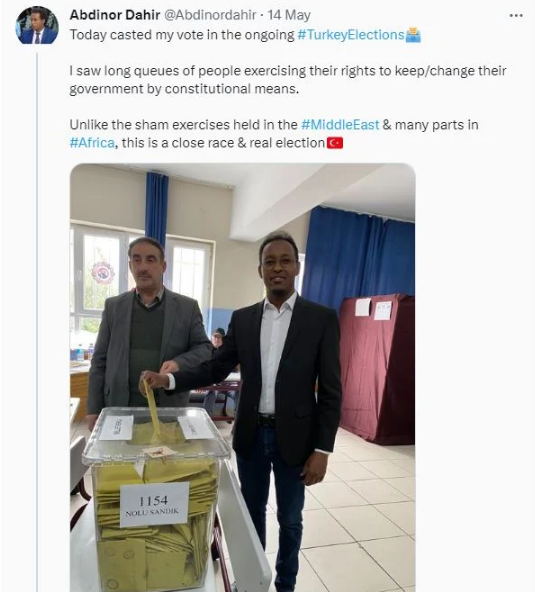Follow the #TurkeyElections hashtag
Image resolution: width=535 pixels, height=592 pixels.
click(x=351, y=35)
